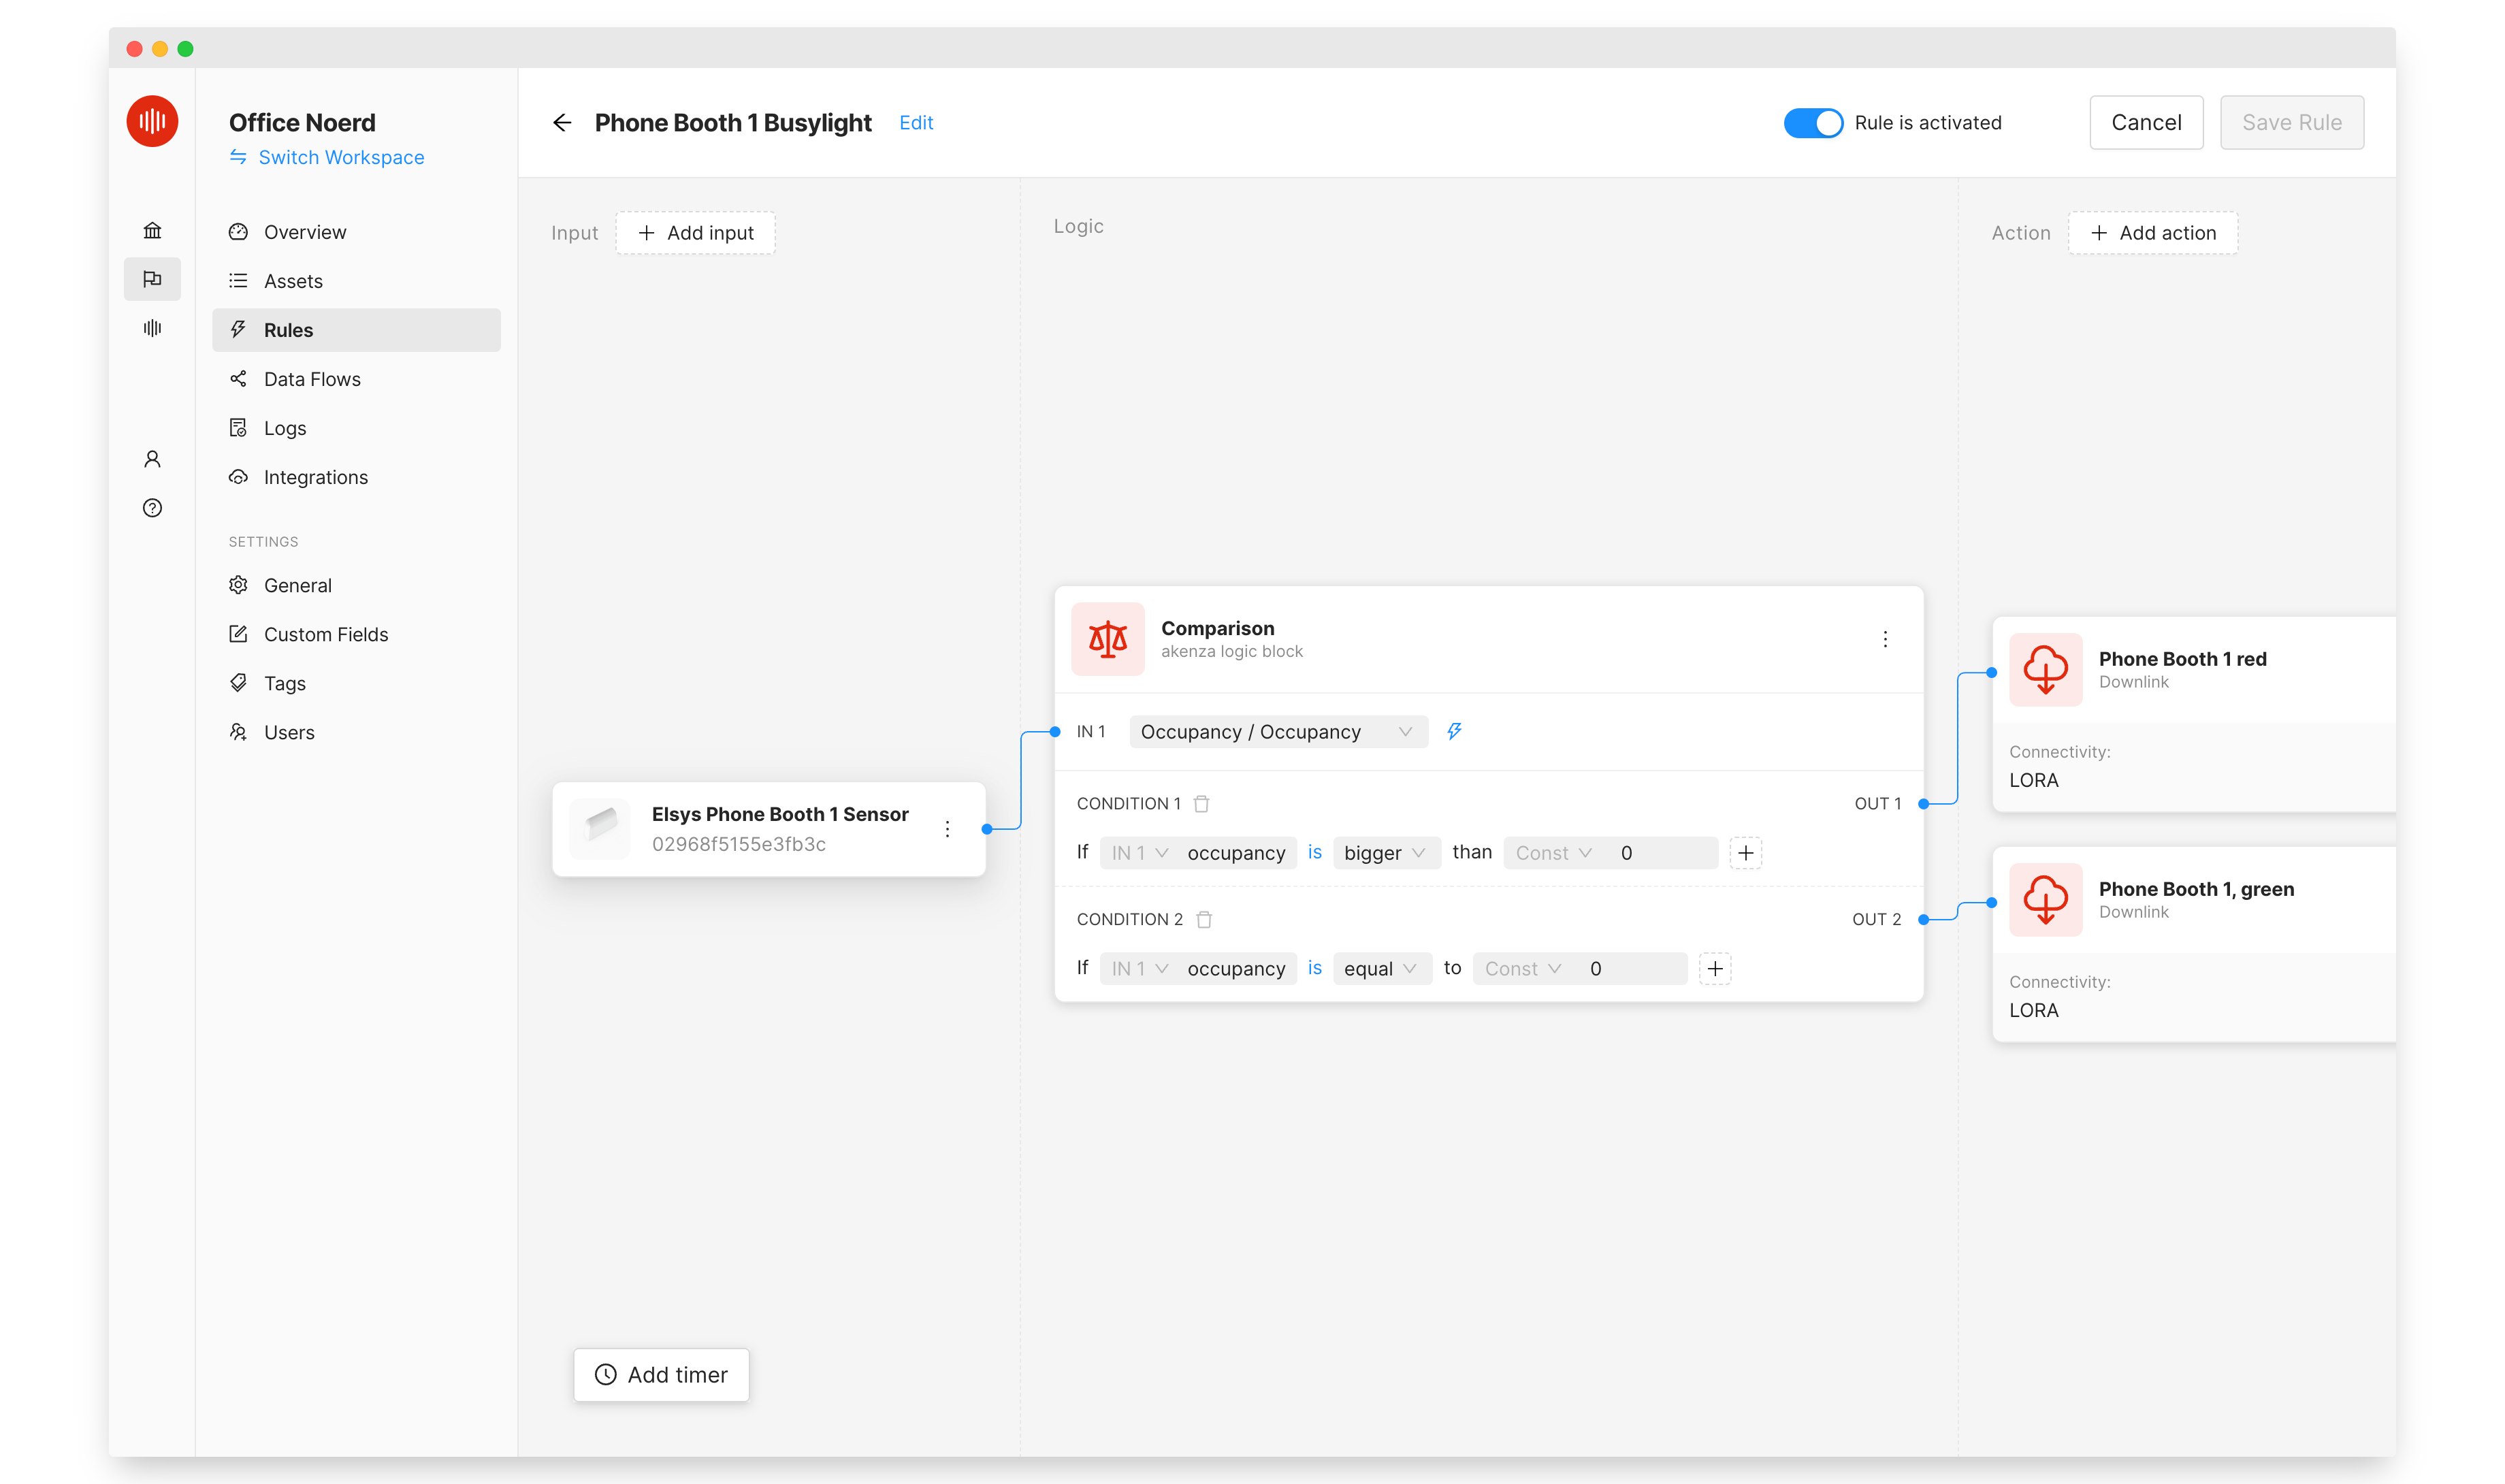2505x1484 pixels.
Task: Open Comparison block three-dot menu
Action: (1885, 639)
